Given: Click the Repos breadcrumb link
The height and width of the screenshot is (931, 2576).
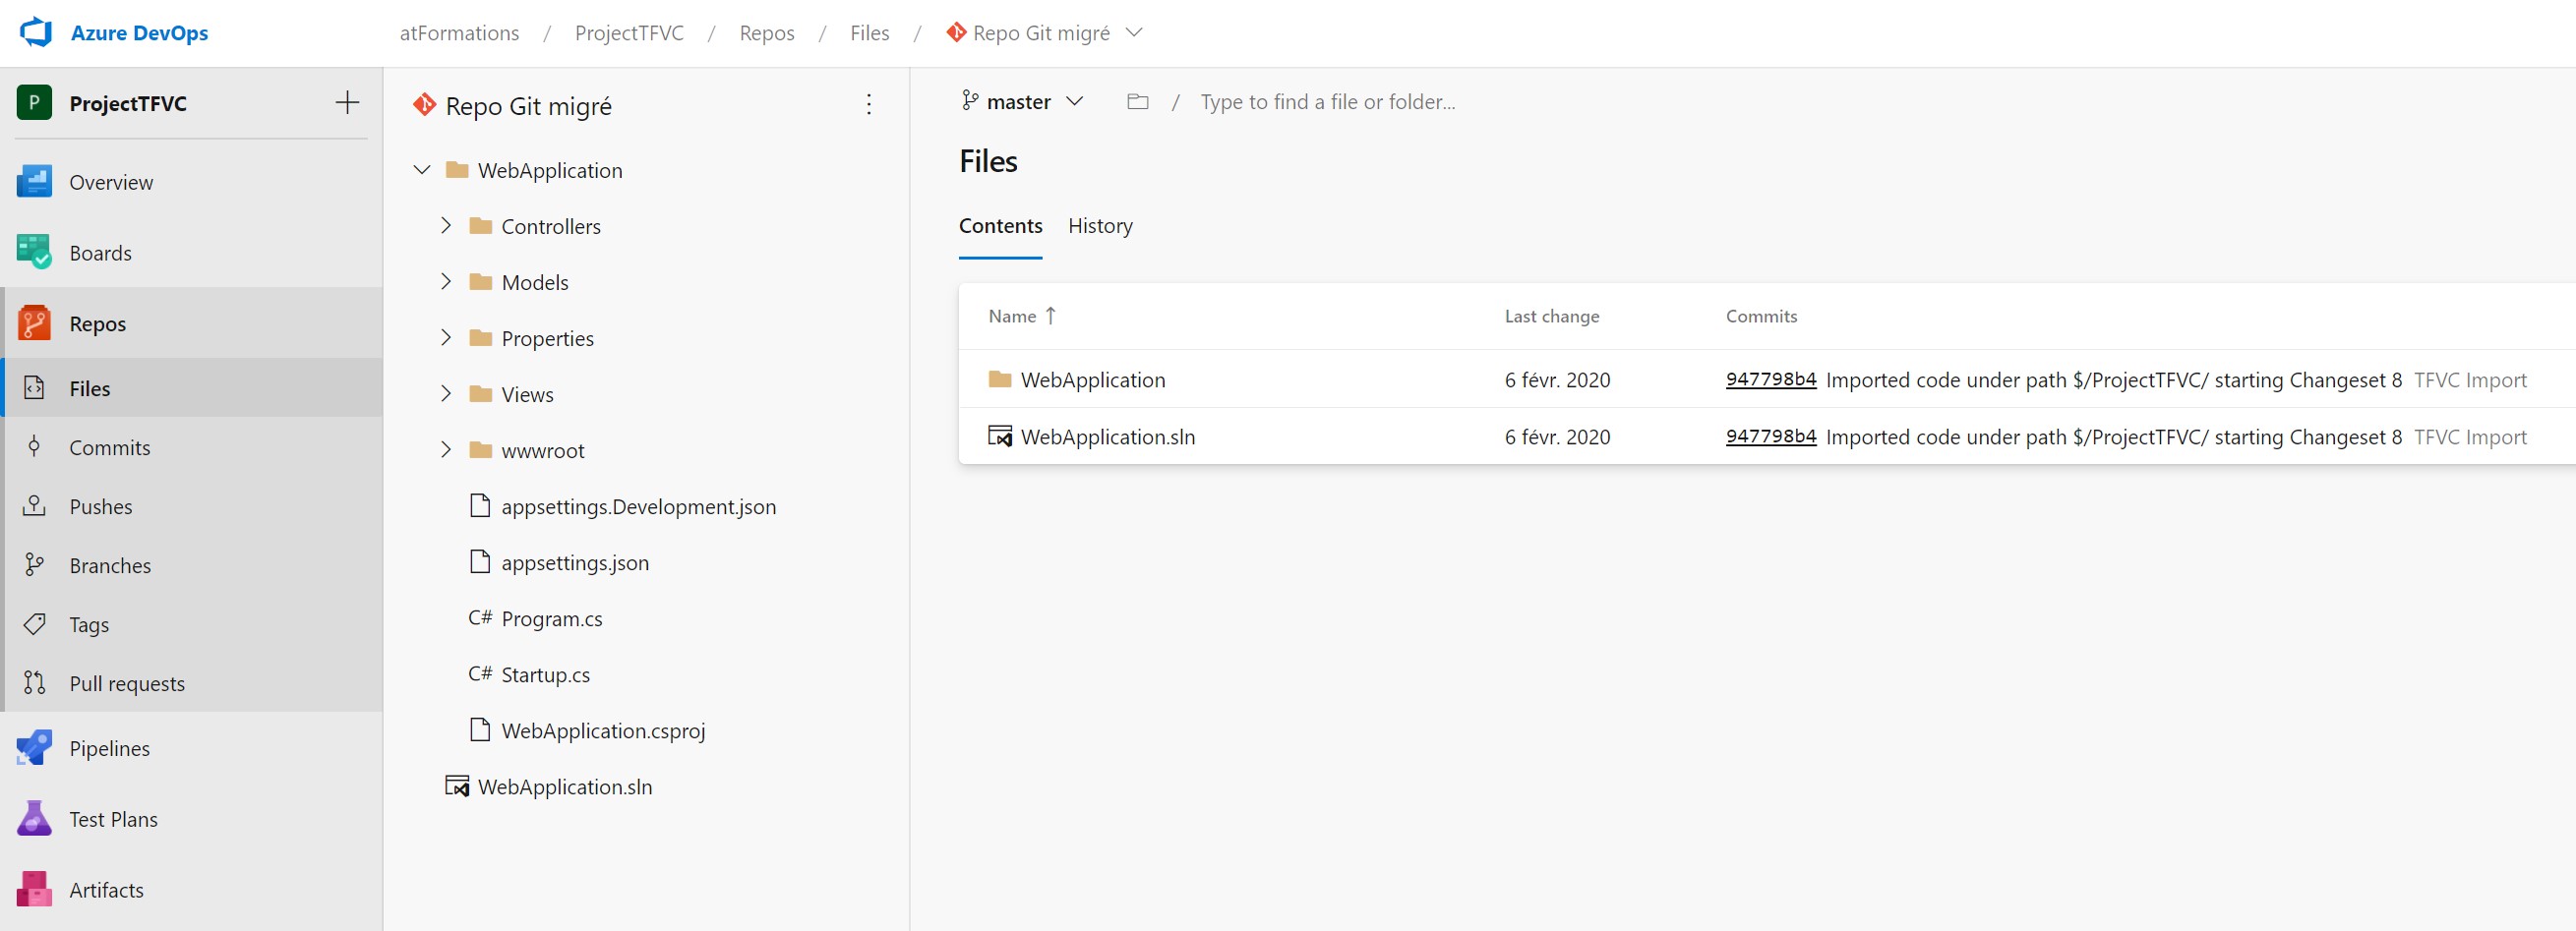Looking at the screenshot, I should (x=767, y=33).
